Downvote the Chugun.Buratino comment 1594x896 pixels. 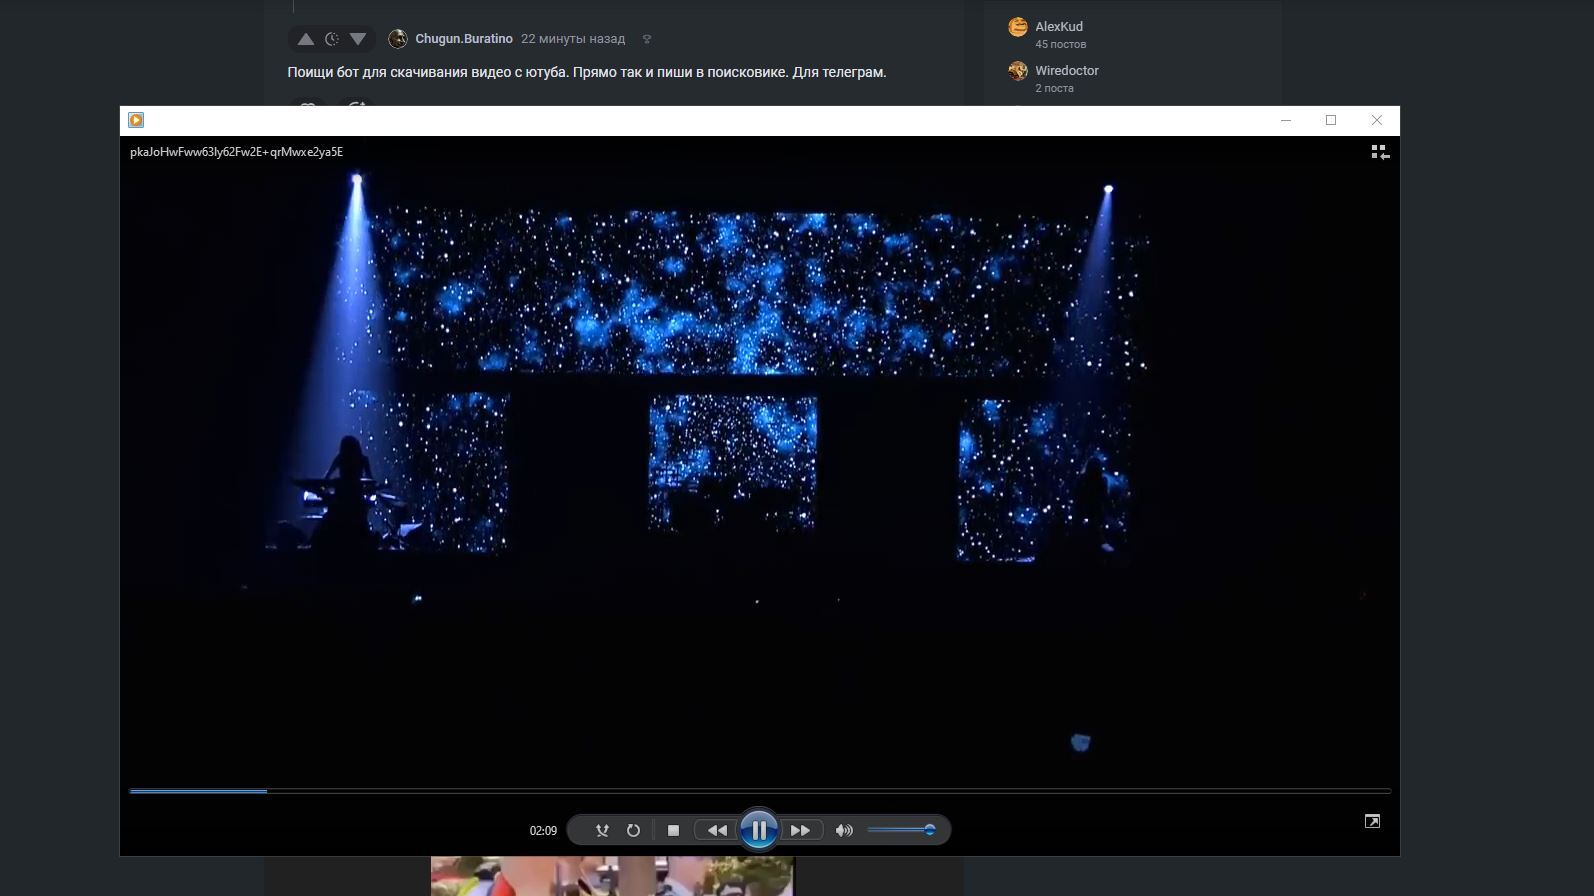coord(358,39)
